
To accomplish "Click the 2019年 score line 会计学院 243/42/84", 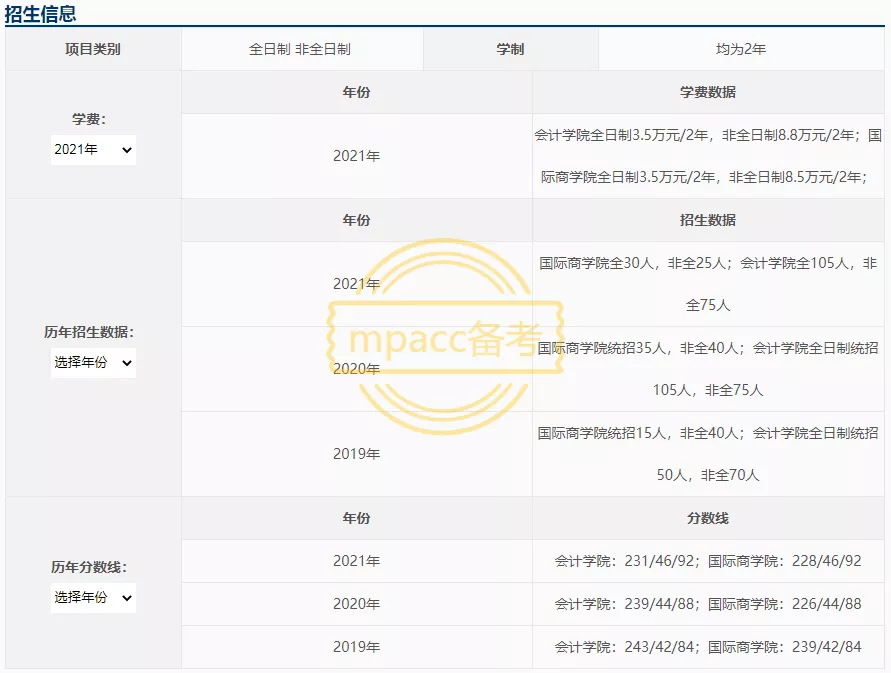I will click(x=709, y=648).
